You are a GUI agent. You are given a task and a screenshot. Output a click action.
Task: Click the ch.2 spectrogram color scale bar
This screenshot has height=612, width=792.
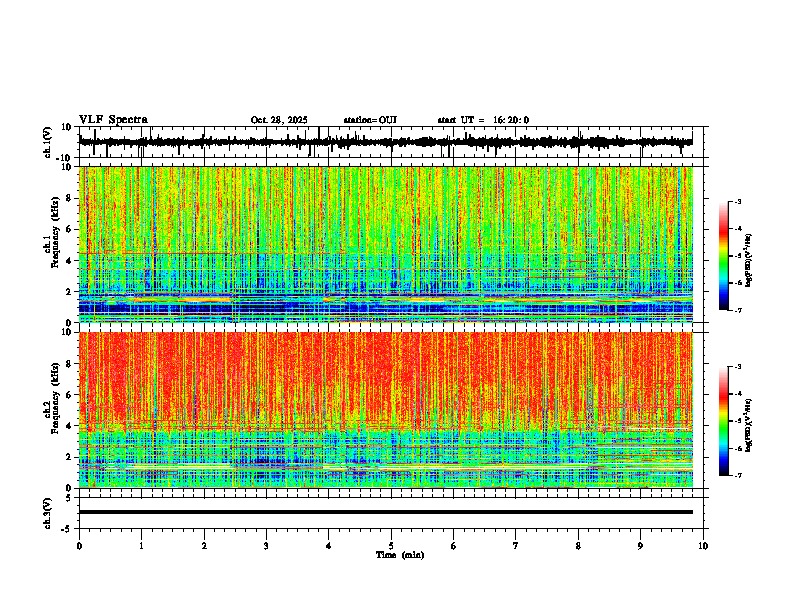tap(724, 421)
